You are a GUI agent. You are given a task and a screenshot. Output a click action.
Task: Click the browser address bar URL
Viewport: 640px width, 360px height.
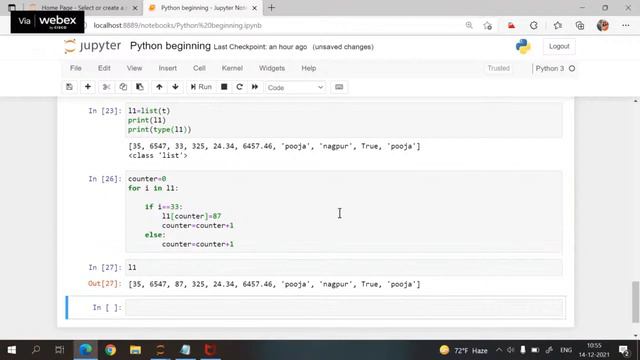click(178, 25)
